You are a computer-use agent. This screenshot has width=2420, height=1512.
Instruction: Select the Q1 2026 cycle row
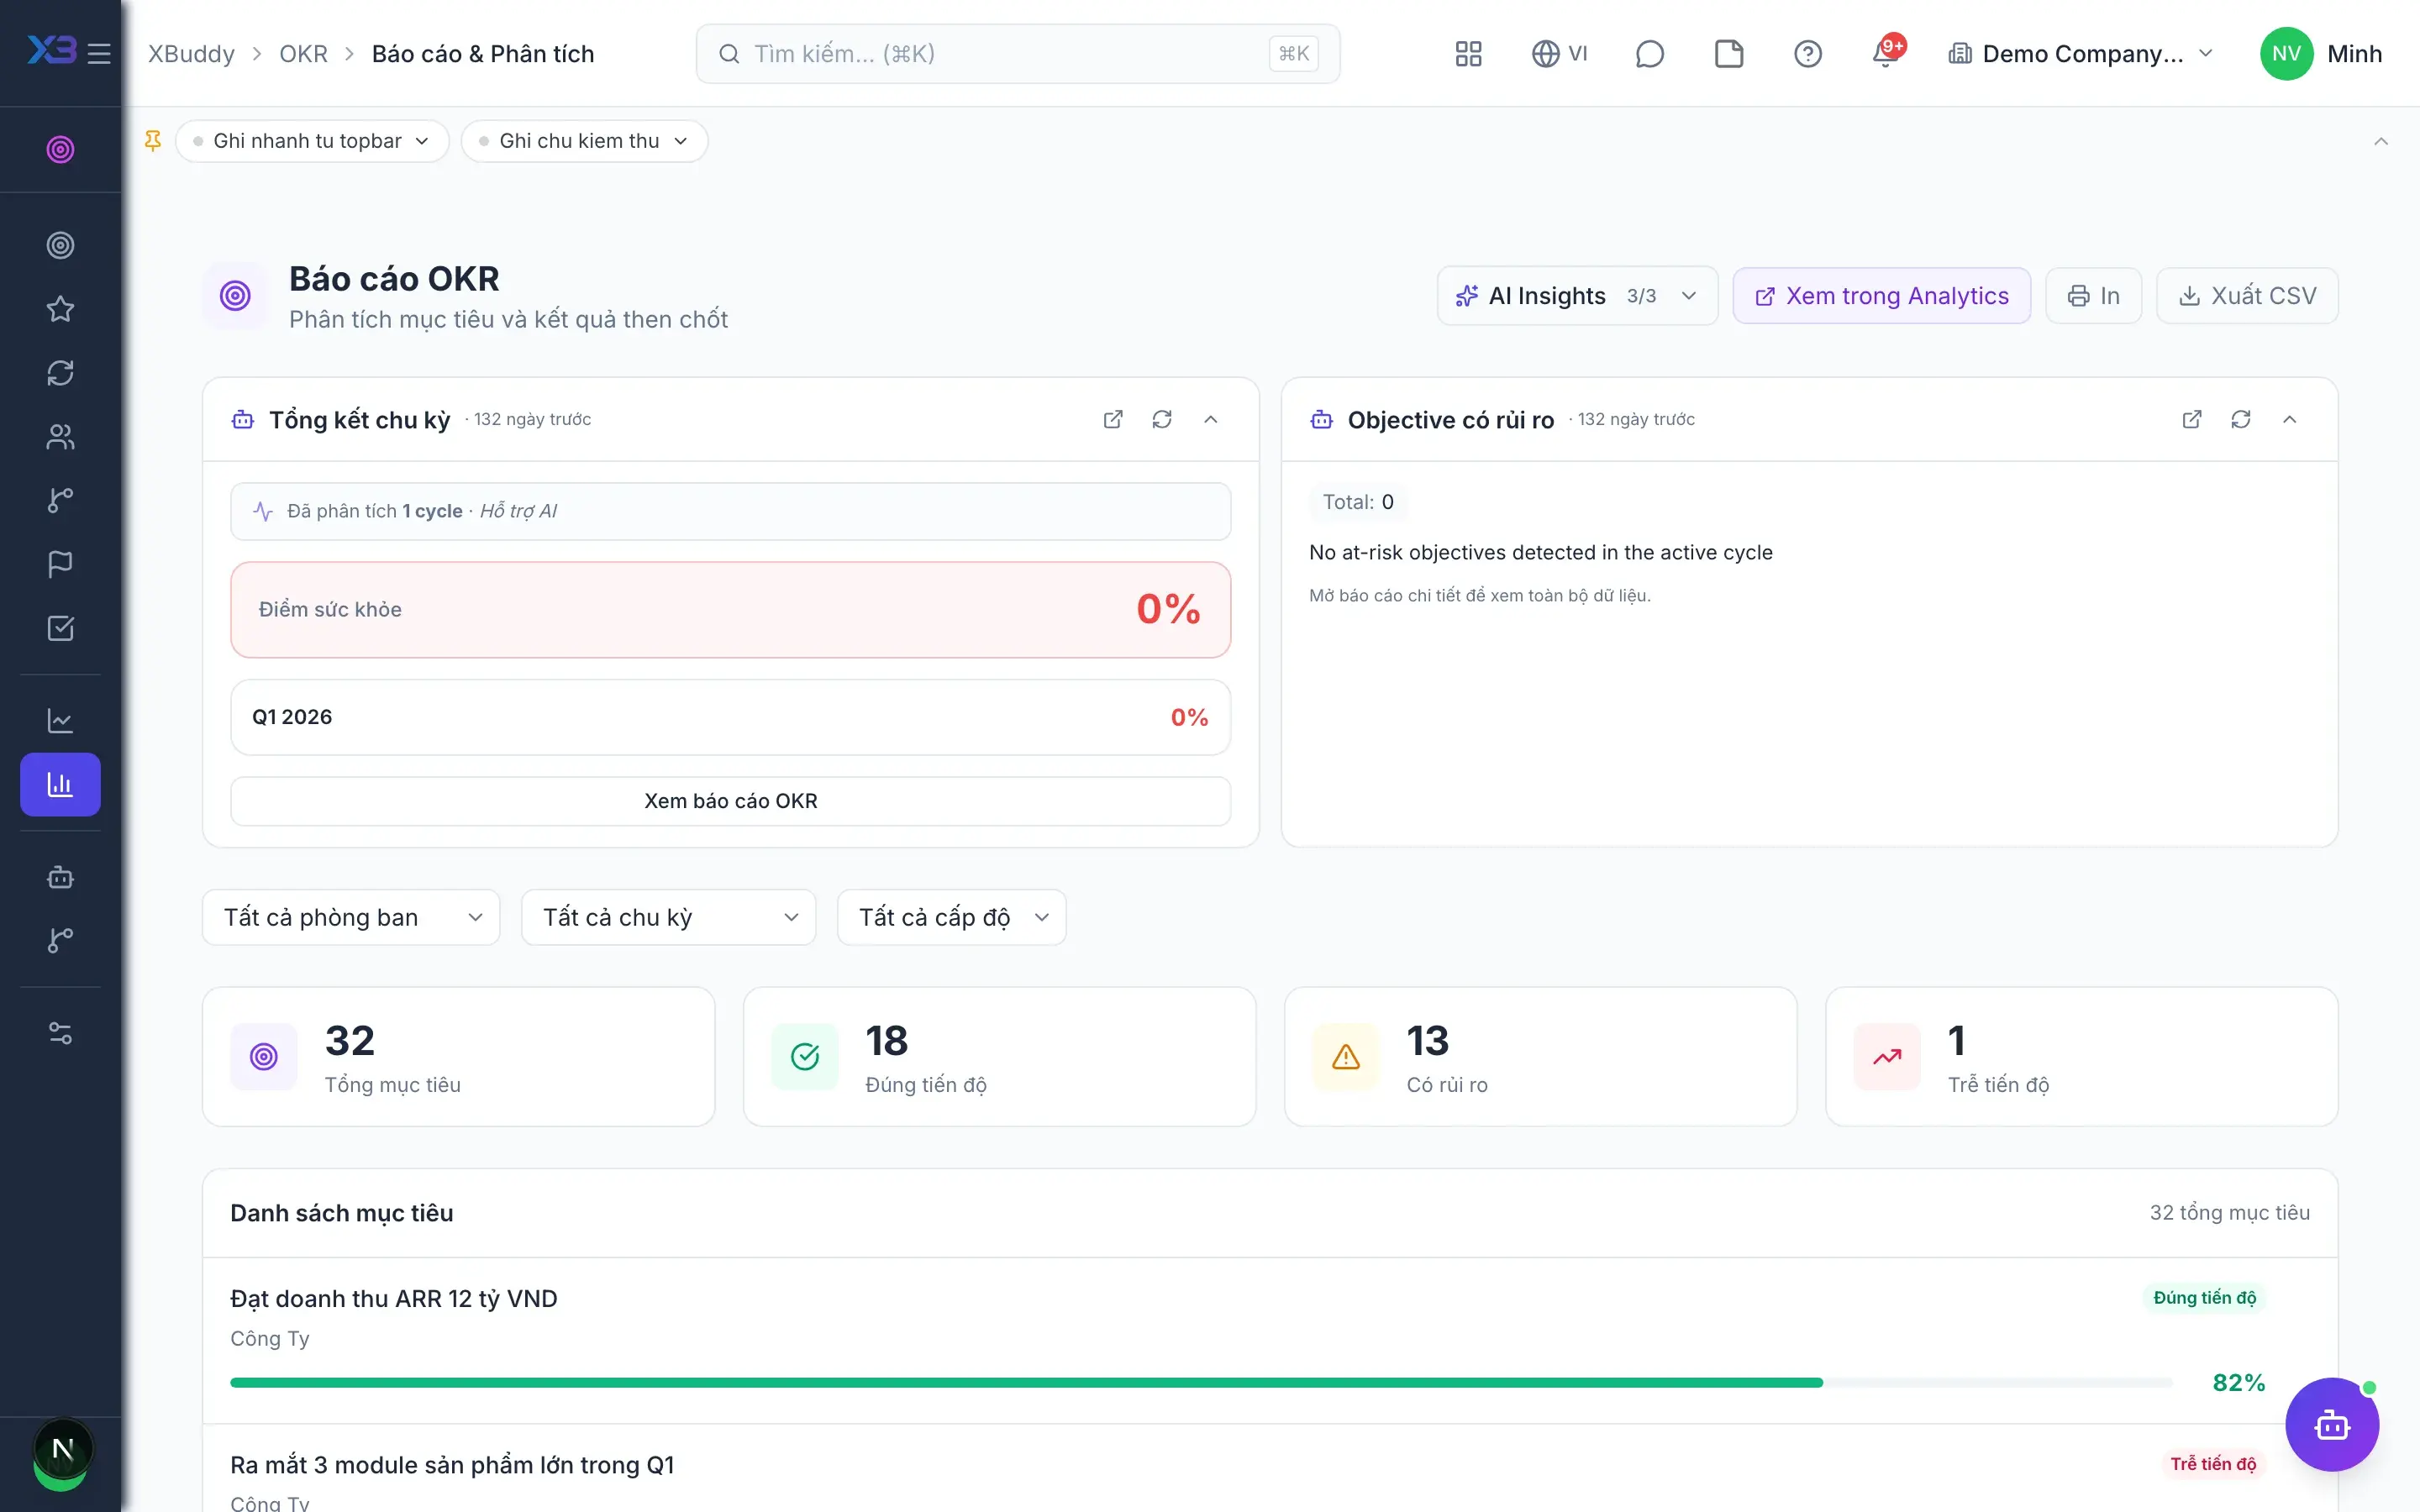point(731,717)
